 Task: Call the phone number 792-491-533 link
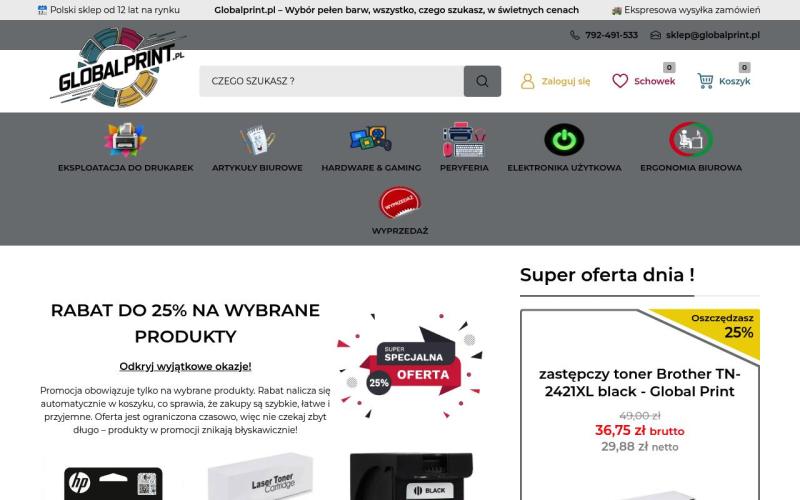pos(611,35)
